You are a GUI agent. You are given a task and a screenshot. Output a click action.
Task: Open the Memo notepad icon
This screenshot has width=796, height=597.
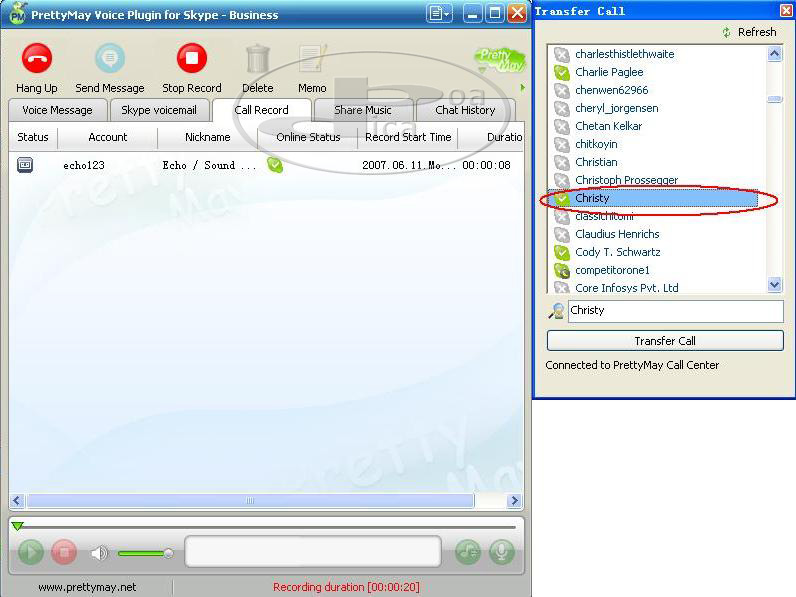point(312,59)
